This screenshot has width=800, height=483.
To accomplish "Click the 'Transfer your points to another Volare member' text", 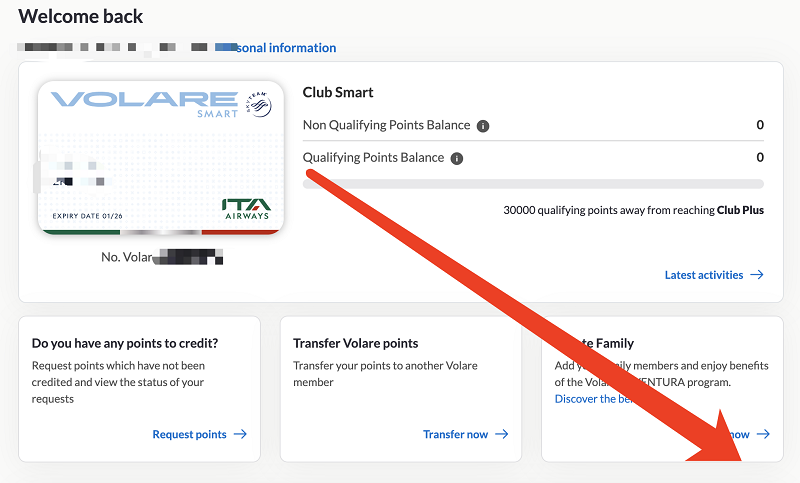I will (385, 374).
